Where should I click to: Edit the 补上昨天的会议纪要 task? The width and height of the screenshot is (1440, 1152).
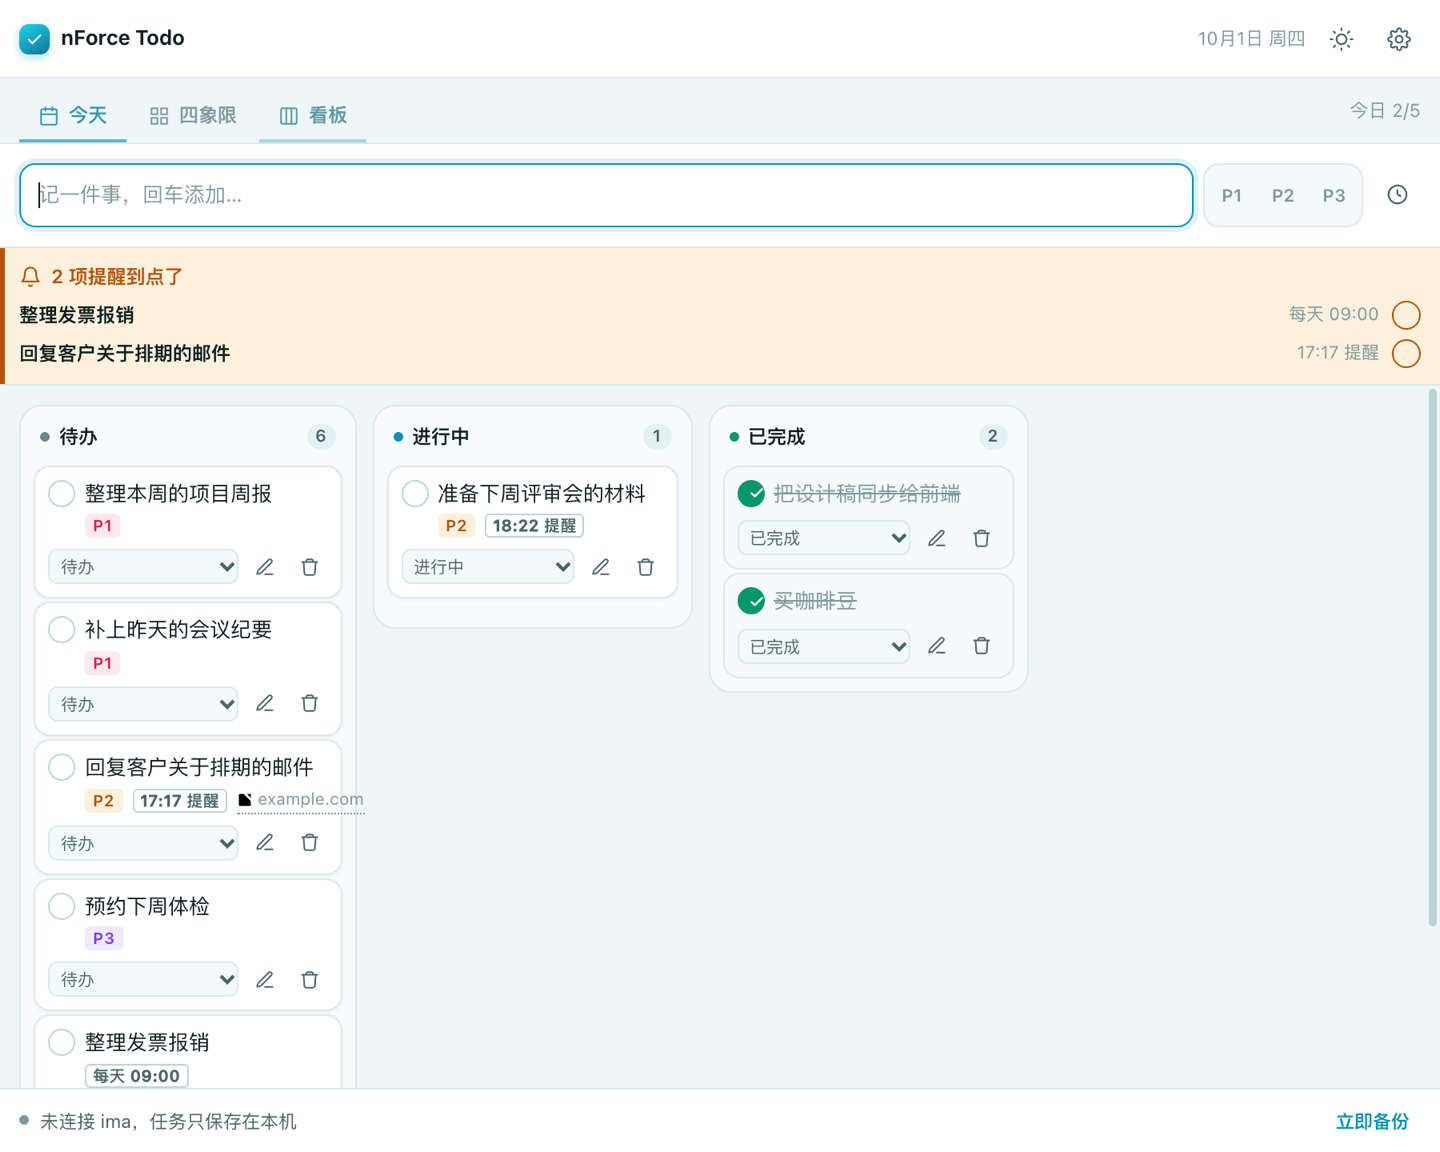coord(265,704)
